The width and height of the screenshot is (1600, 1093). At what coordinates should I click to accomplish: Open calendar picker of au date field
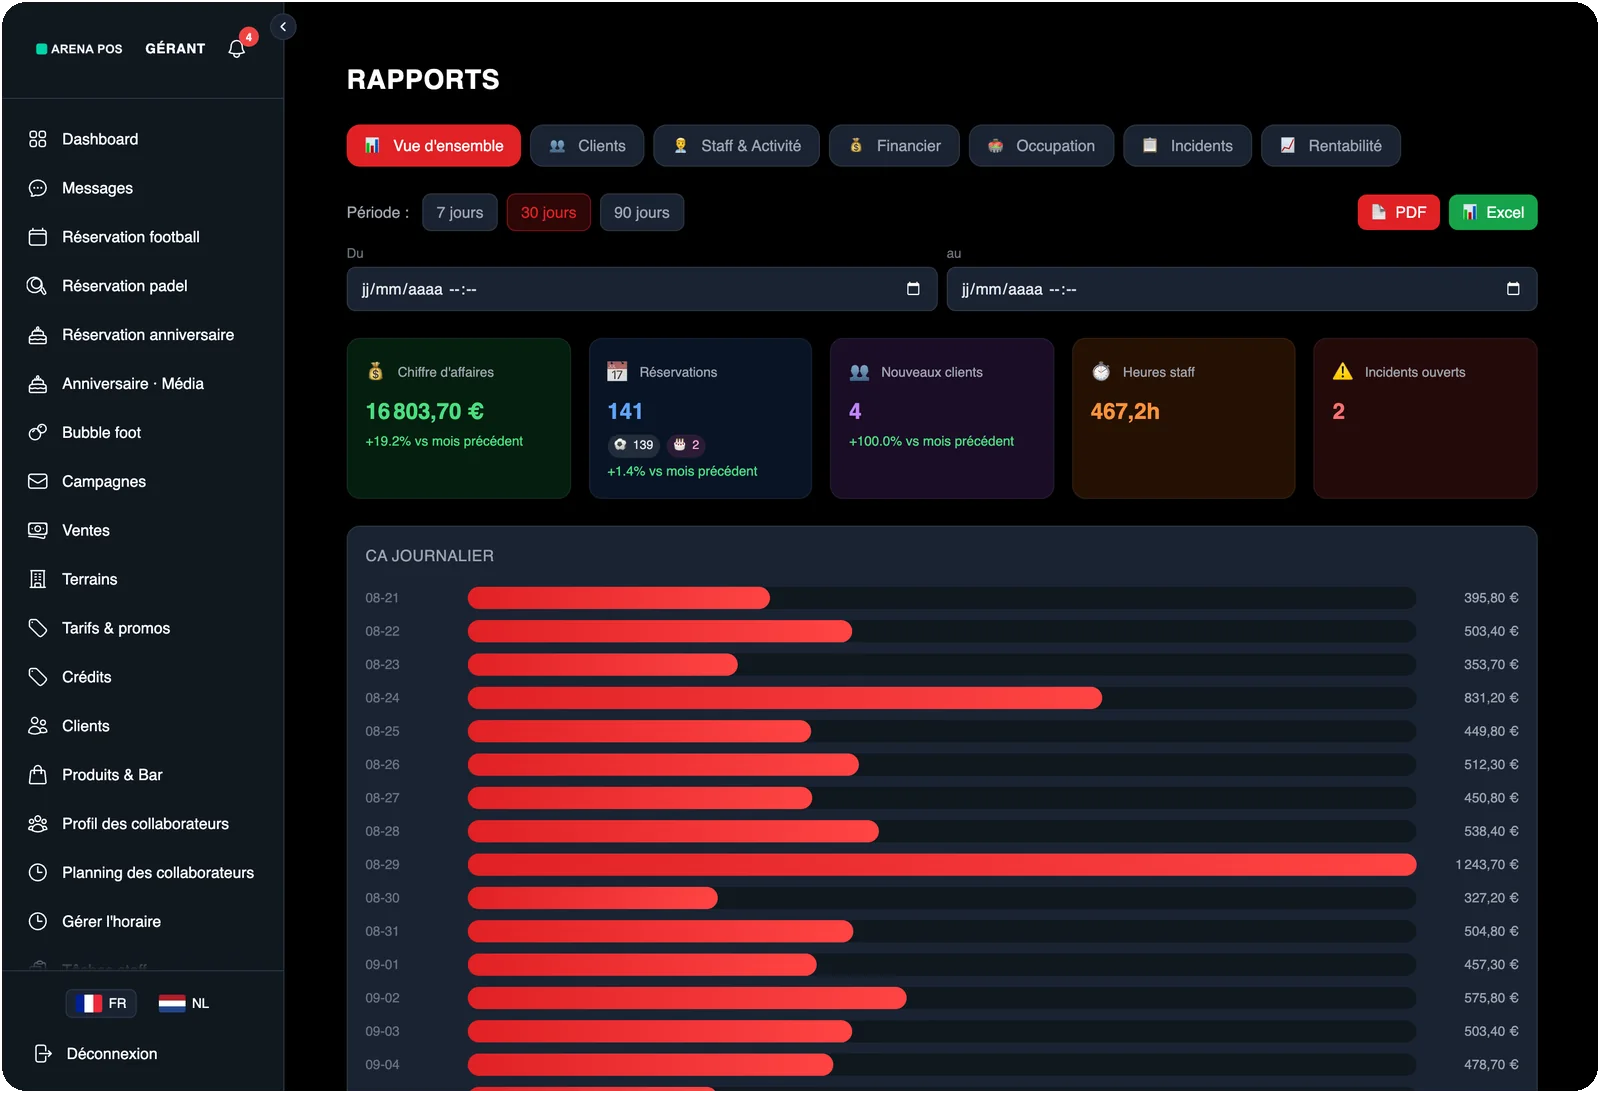tap(1513, 289)
